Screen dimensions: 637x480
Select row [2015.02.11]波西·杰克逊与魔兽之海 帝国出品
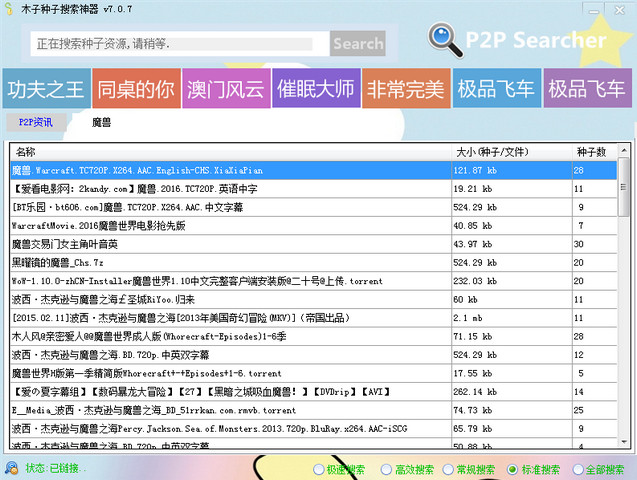313,318
